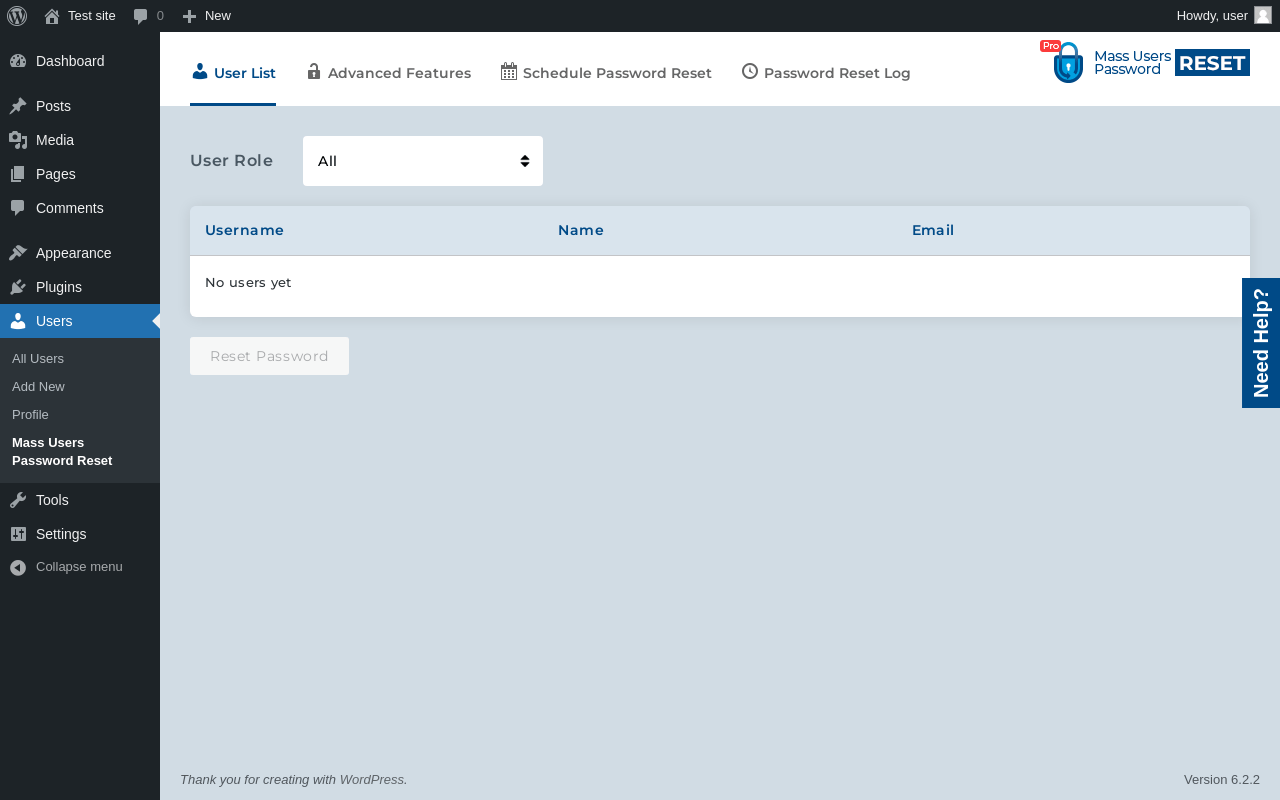Viewport: 1280px width, 800px height.
Task: Open Tools in the sidebar
Action: [80, 500]
